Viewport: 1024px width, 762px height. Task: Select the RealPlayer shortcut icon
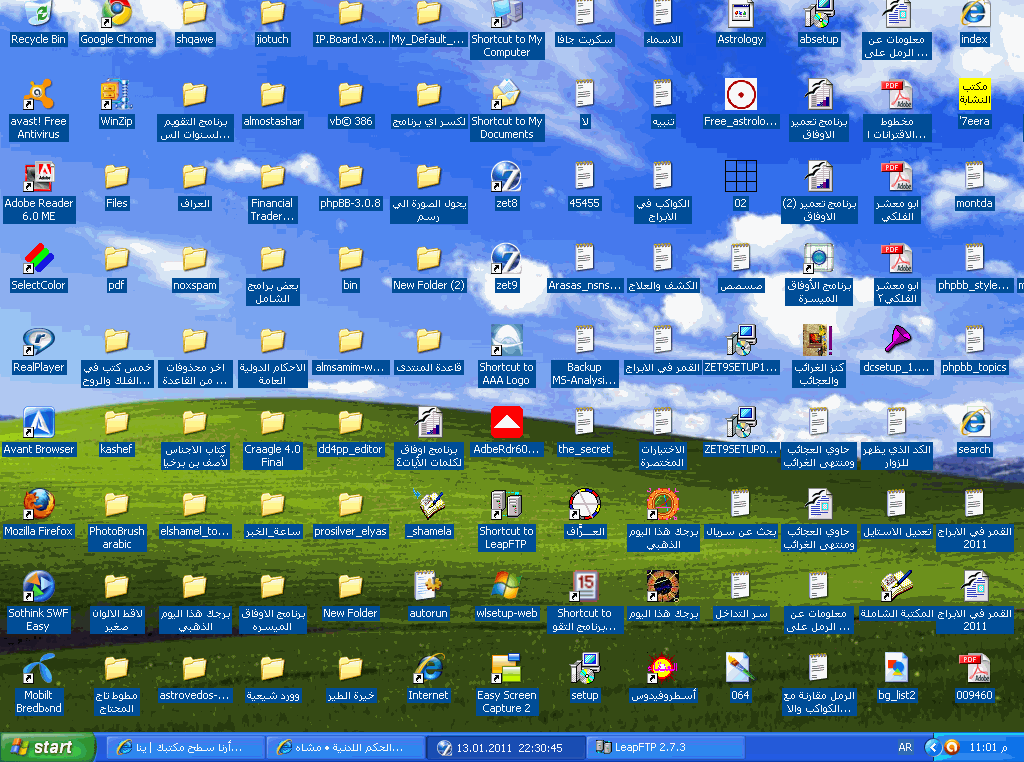tap(38, 341)
